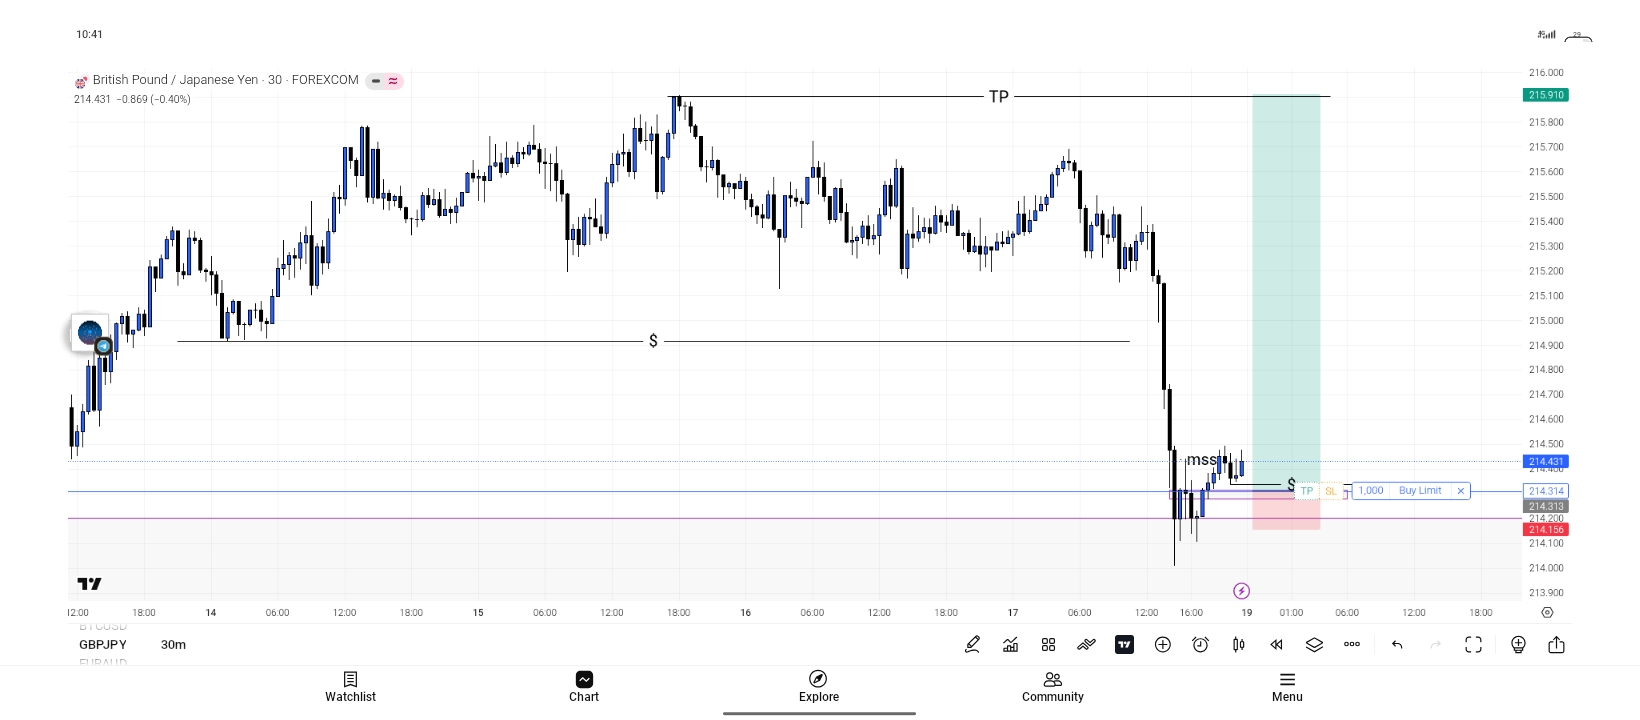This screenshot has height=720, width=1640.
Task: Share the chart using share icon
Action: 1556,645
